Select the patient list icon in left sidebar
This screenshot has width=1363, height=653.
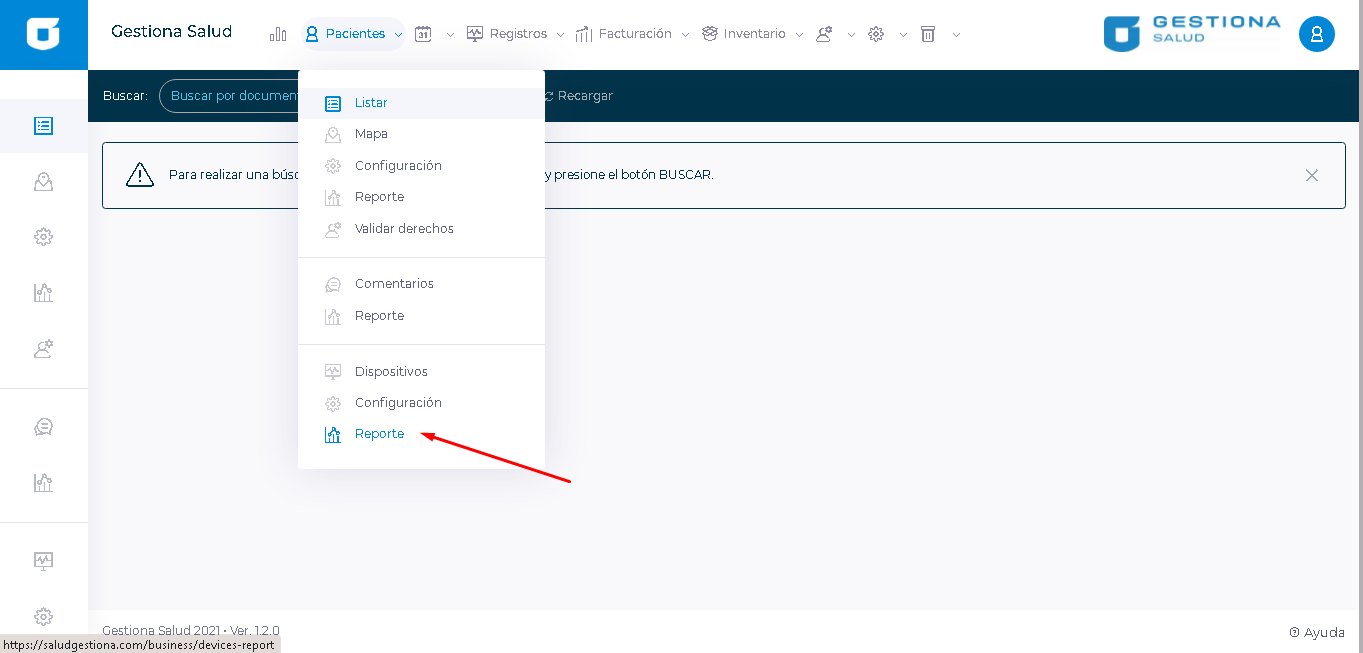tap(43, 126)
